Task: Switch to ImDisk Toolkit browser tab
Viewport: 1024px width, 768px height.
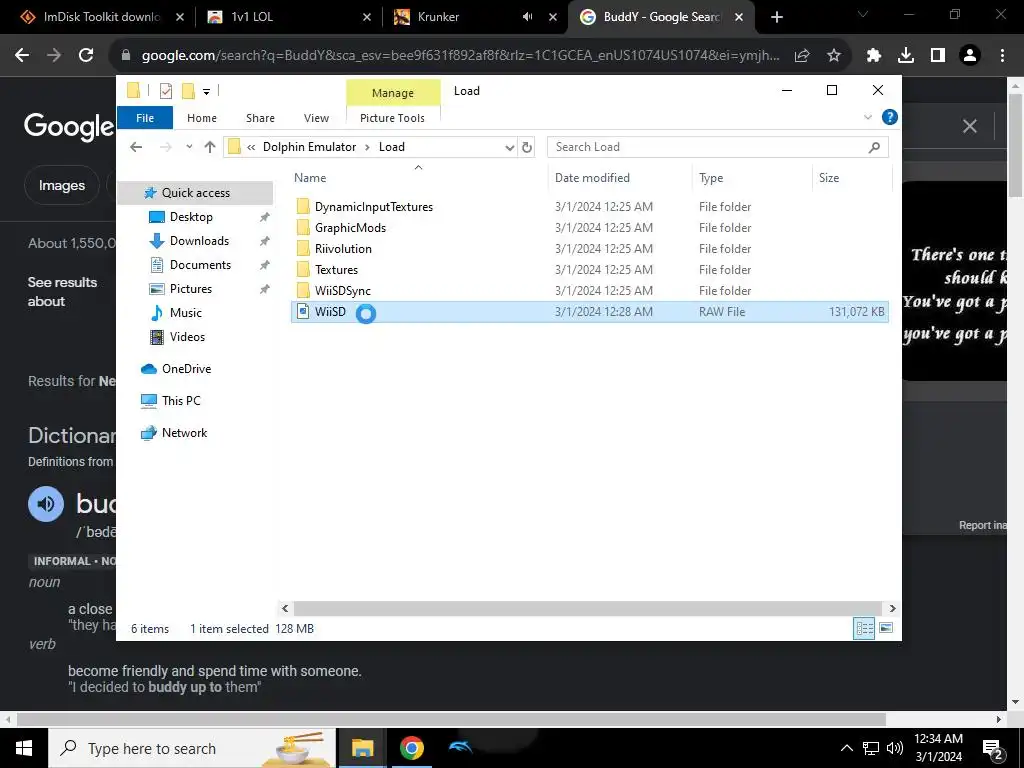Action: (x=101, y=17)
